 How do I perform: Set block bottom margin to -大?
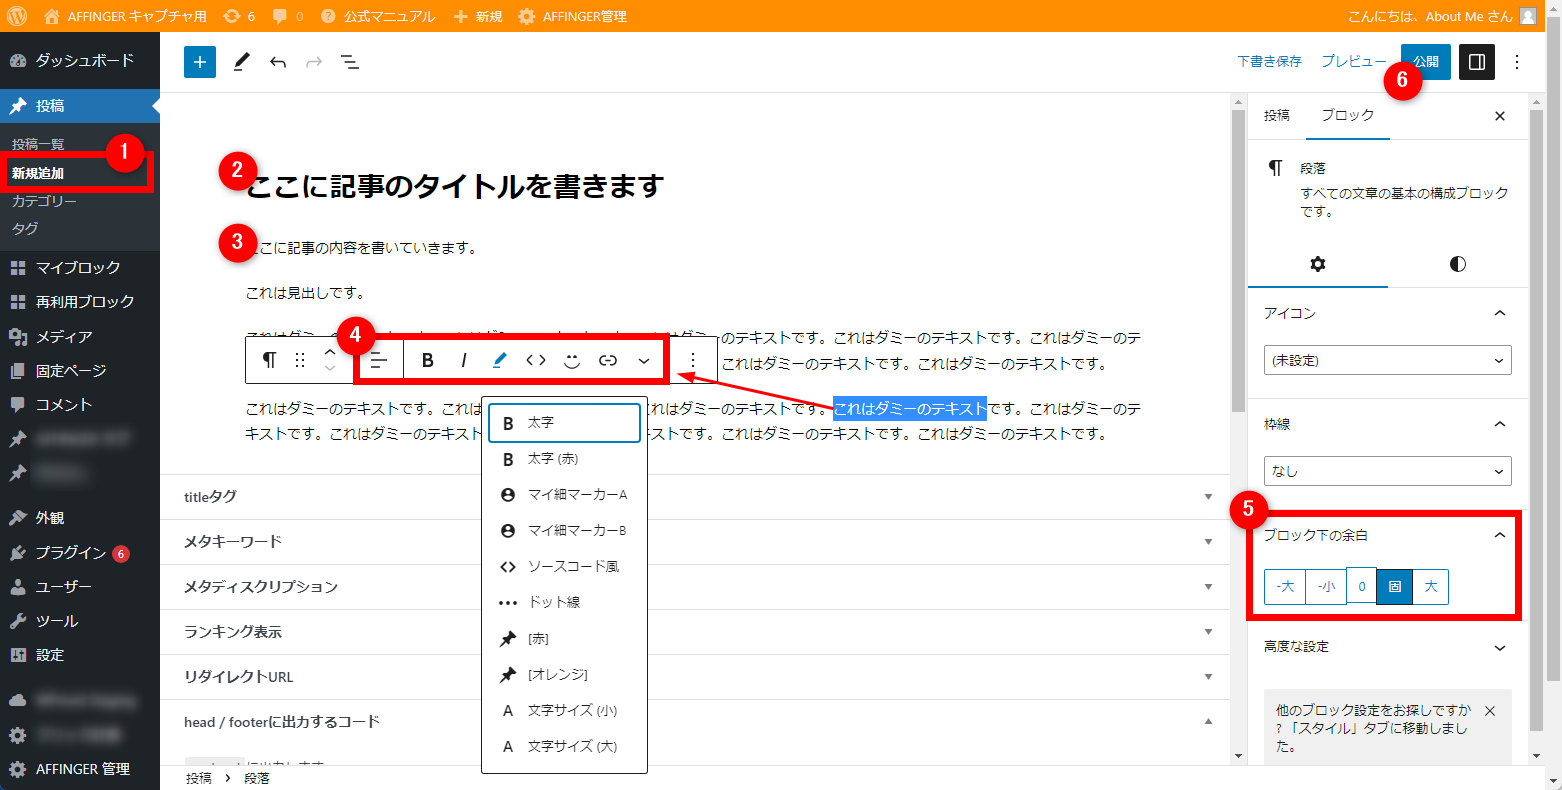[x=1285, y=587]
